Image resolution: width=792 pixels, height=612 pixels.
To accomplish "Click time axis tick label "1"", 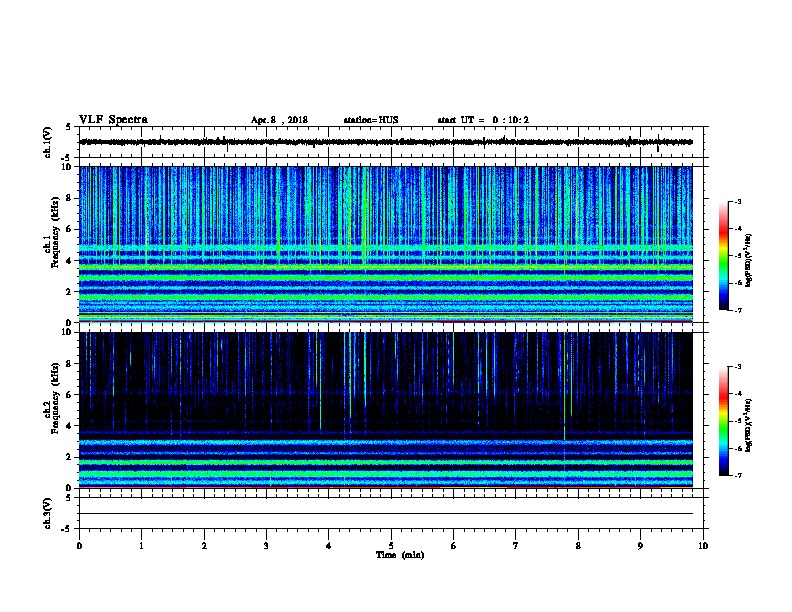I will 141,546.
